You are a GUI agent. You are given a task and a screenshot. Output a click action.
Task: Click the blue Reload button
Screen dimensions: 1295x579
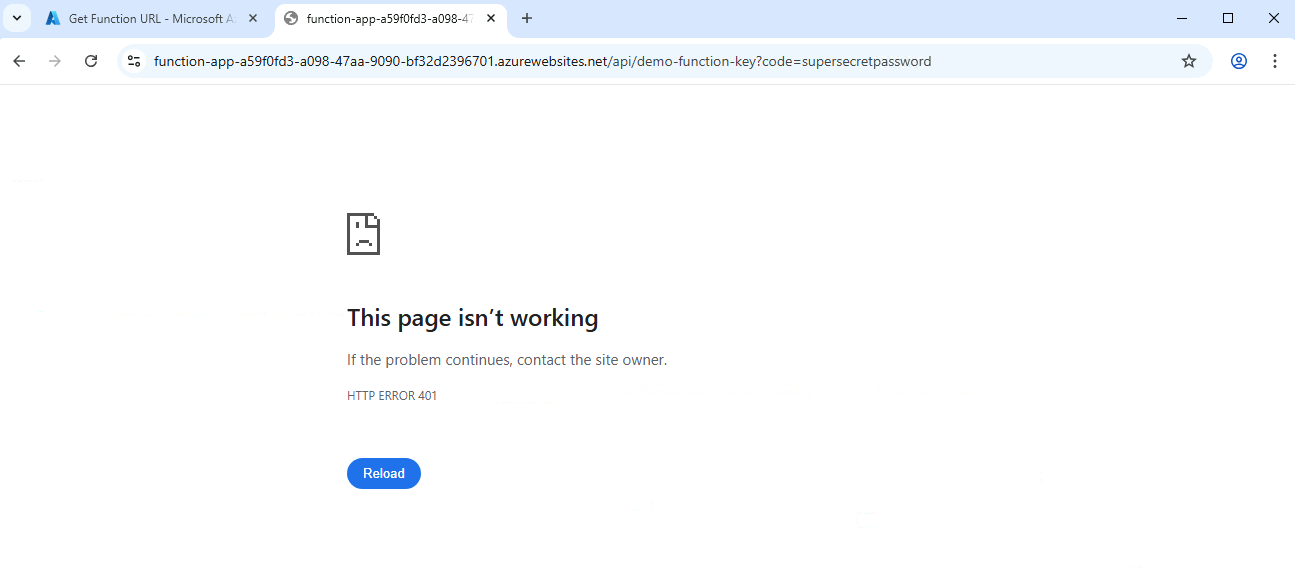tap(384, 473)
